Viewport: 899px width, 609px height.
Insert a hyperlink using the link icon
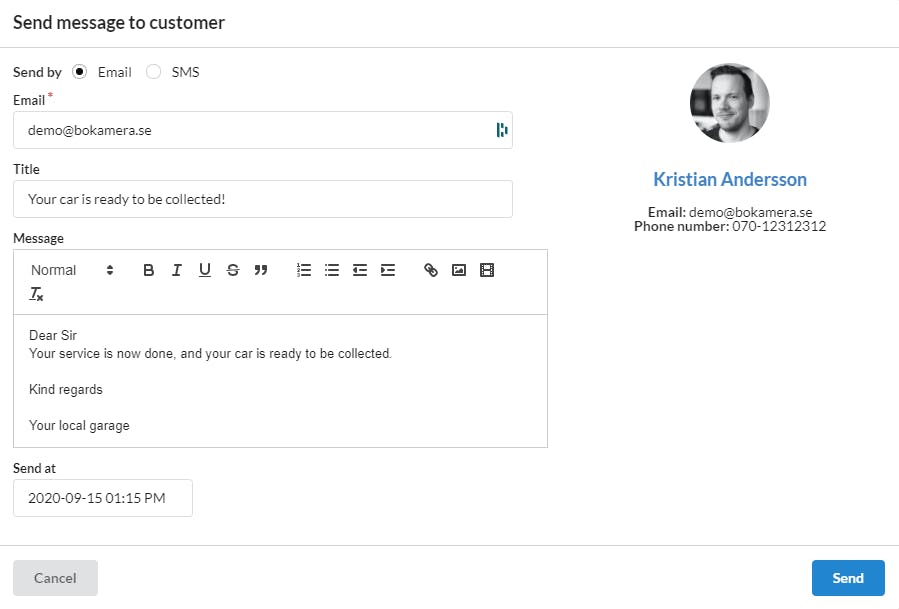pos(431,270)
